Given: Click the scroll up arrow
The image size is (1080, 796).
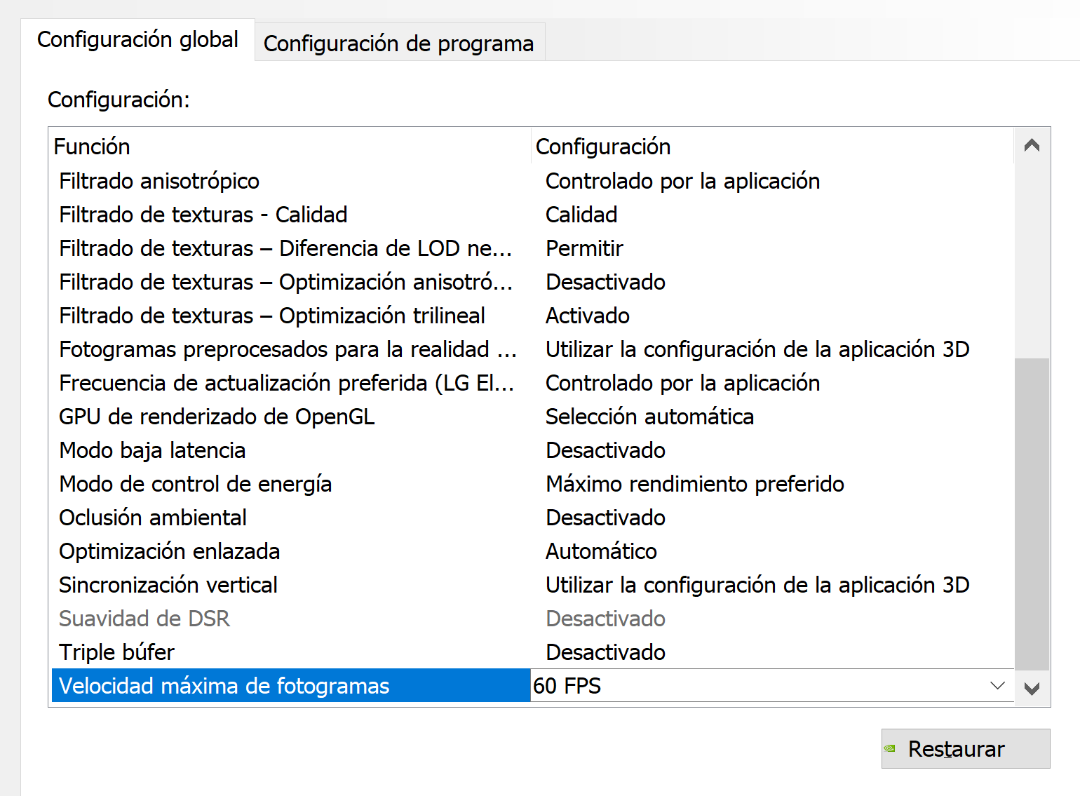Looking at the screenshot, I should click(x=1032, y=146).
